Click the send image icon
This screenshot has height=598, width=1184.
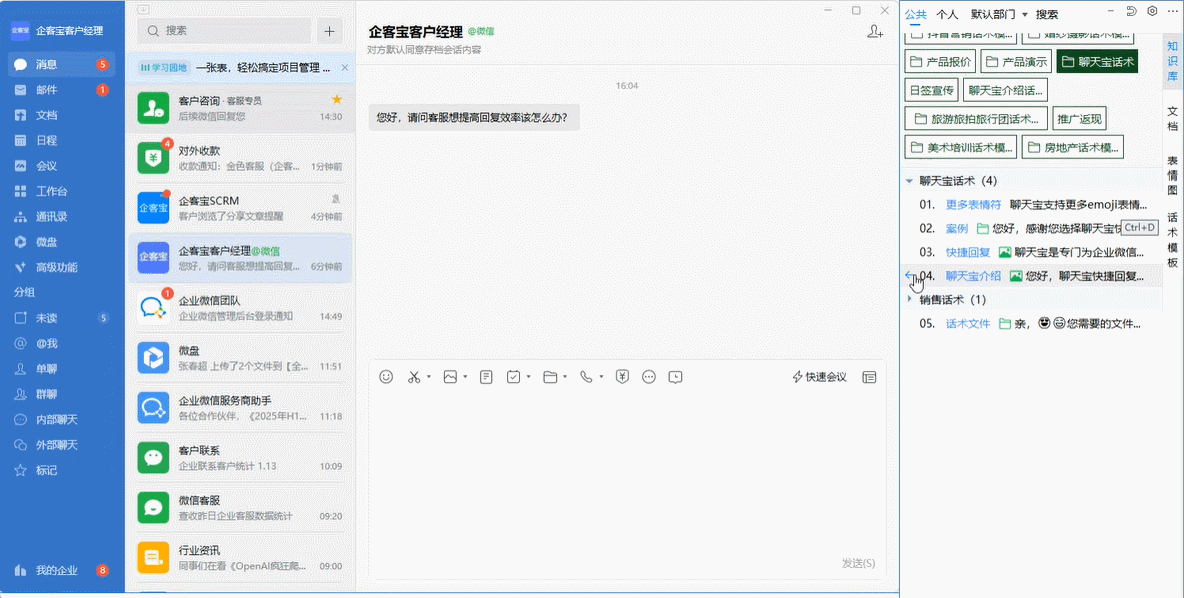(x=450, y=377)
